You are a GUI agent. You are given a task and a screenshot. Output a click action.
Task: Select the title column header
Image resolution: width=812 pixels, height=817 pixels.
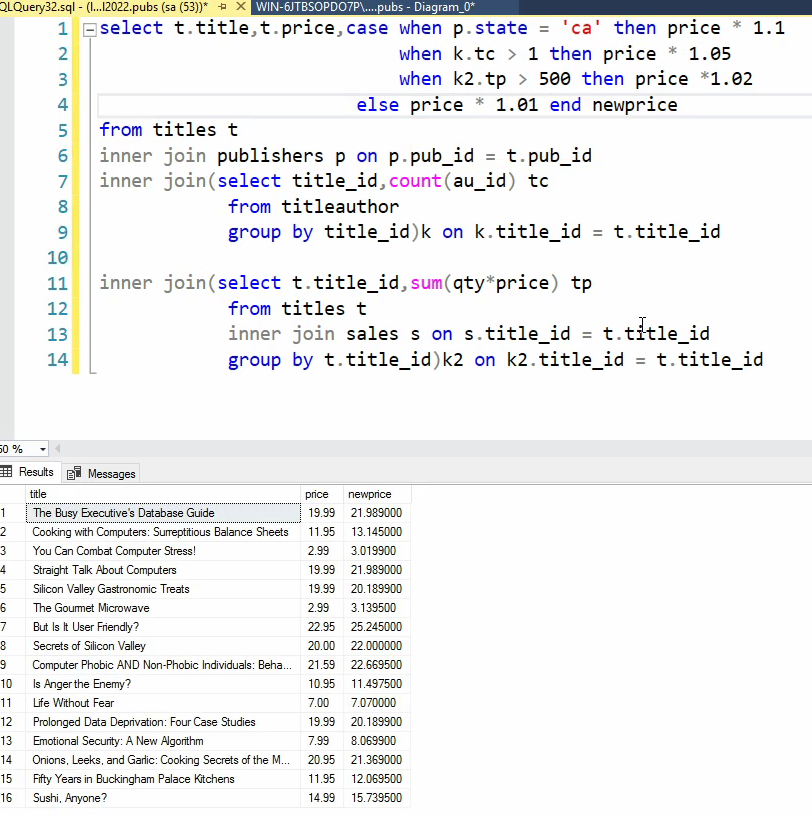[163, 494]
